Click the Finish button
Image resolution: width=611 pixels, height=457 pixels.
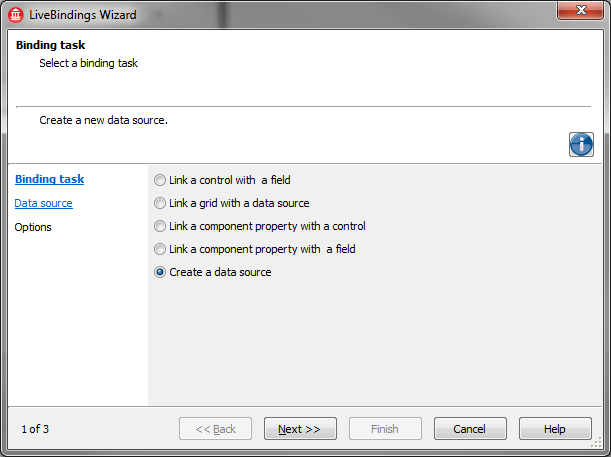[x=385, y=429]
